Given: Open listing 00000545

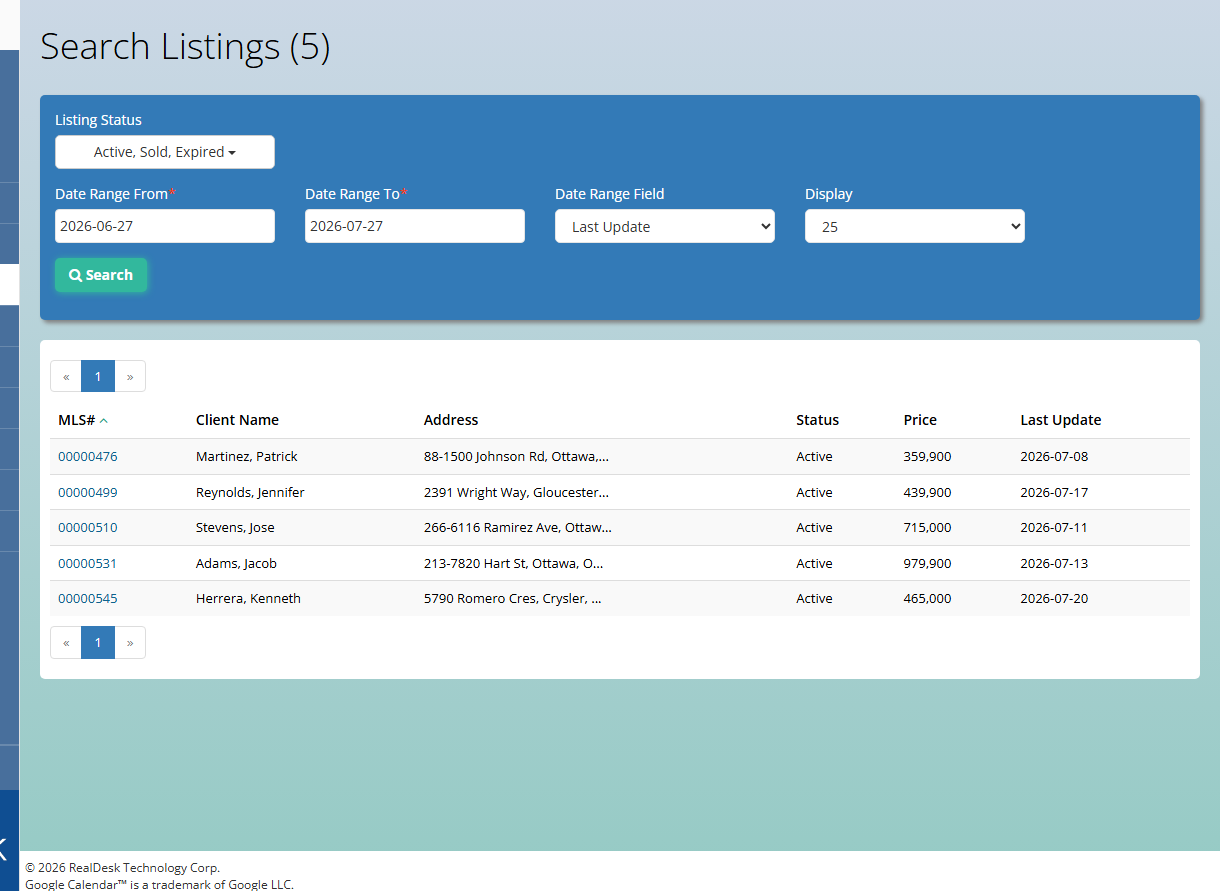Looking at the screenshot, I should pos(87,598).
